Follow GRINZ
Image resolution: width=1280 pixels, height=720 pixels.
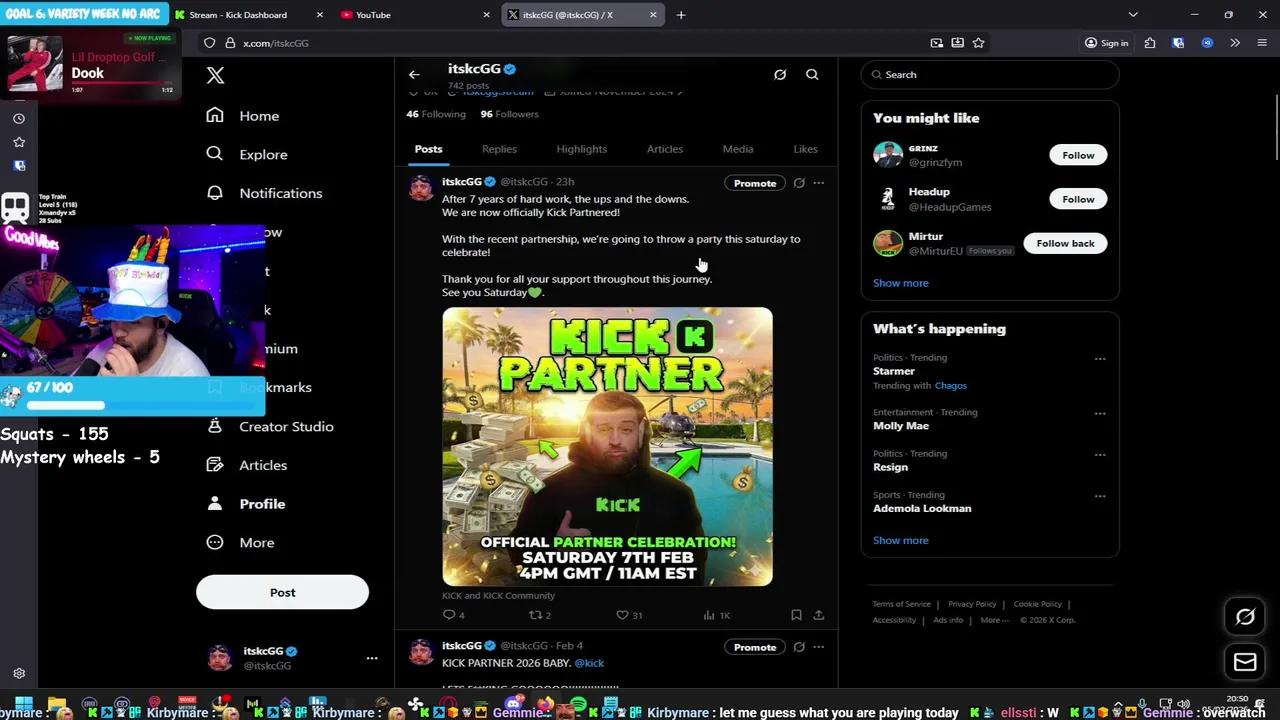click(x=1078, y=155)
